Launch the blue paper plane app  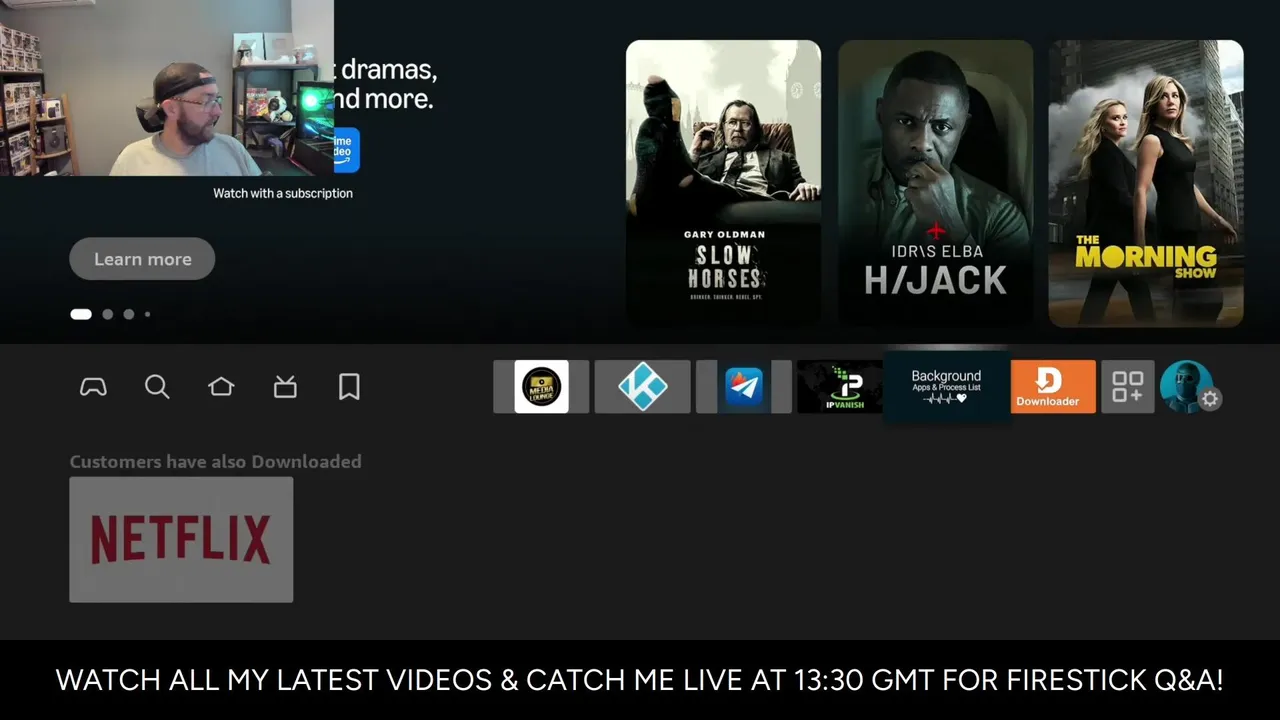(x=743, y=387)
